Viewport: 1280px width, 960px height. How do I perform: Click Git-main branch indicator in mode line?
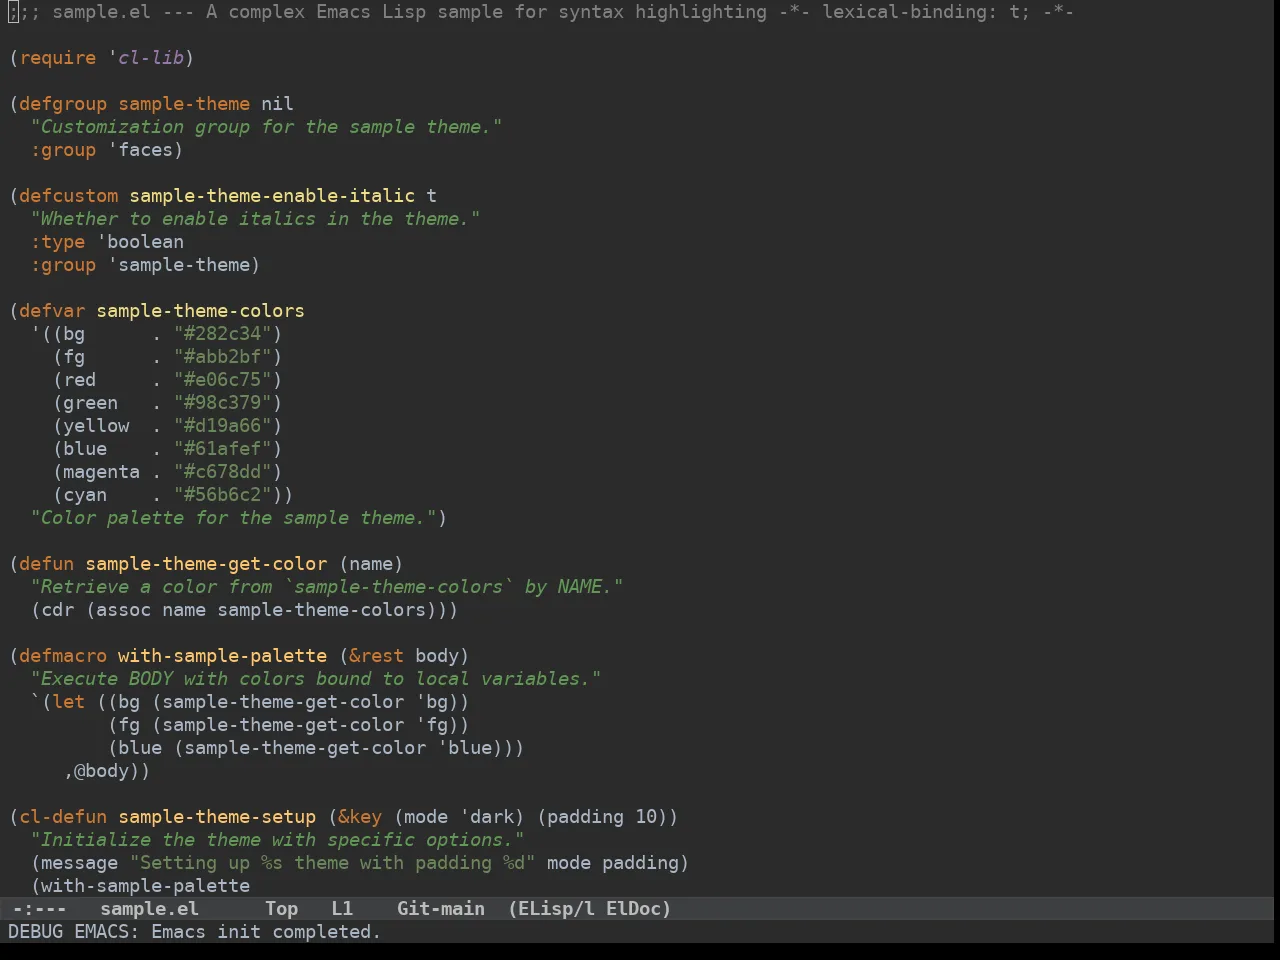441,909
